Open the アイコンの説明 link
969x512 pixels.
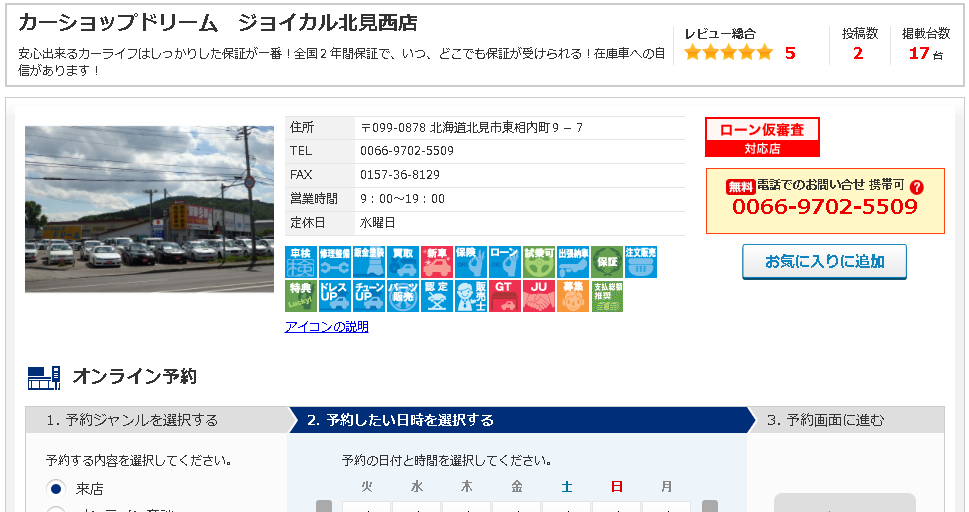click(326, 326)
